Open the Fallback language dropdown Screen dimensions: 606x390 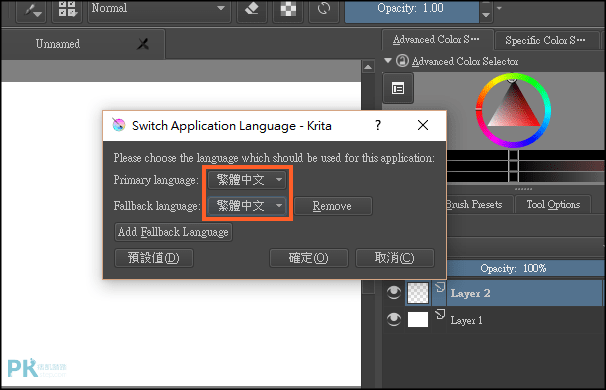pos(247,206)
